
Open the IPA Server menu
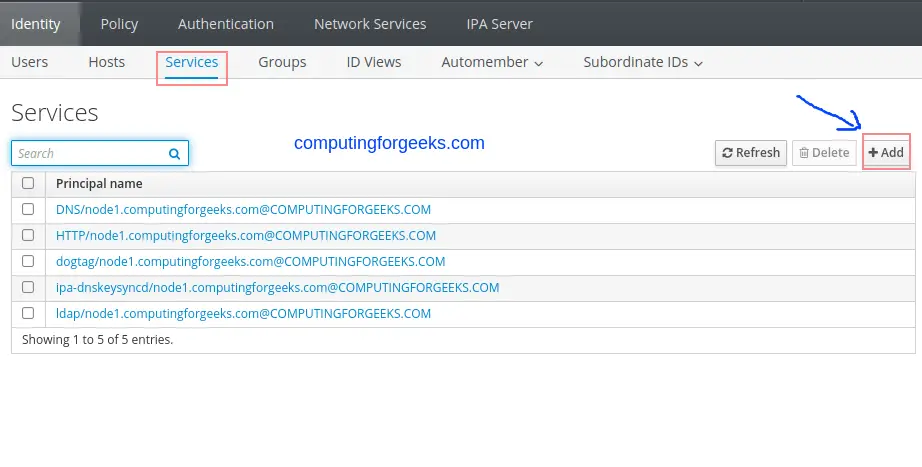(x=499, y=24)
